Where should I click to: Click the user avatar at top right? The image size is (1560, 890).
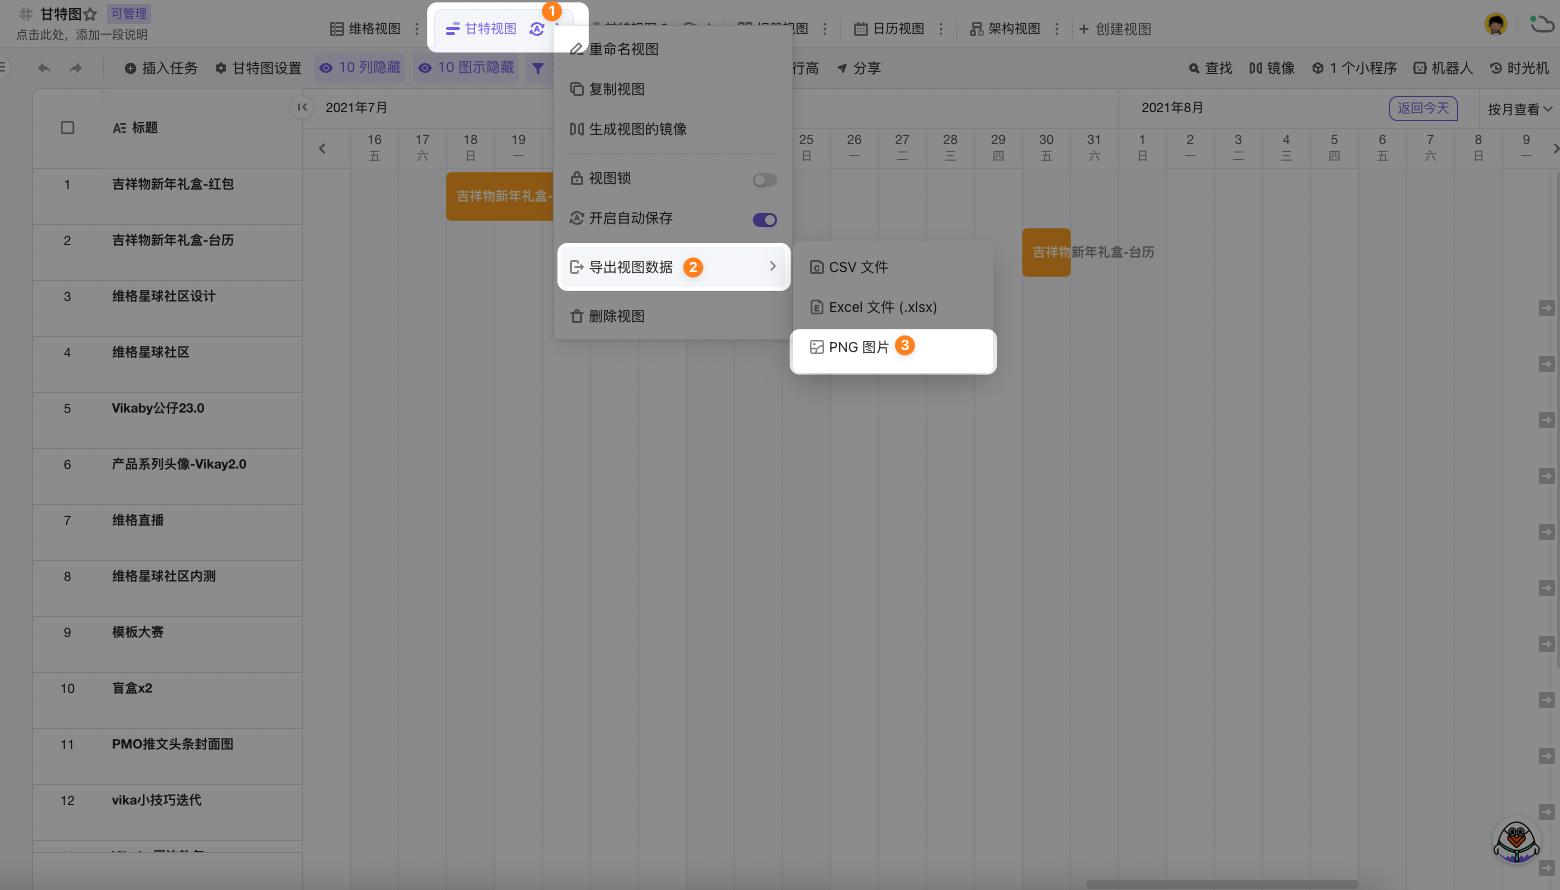pos(1495,25)
